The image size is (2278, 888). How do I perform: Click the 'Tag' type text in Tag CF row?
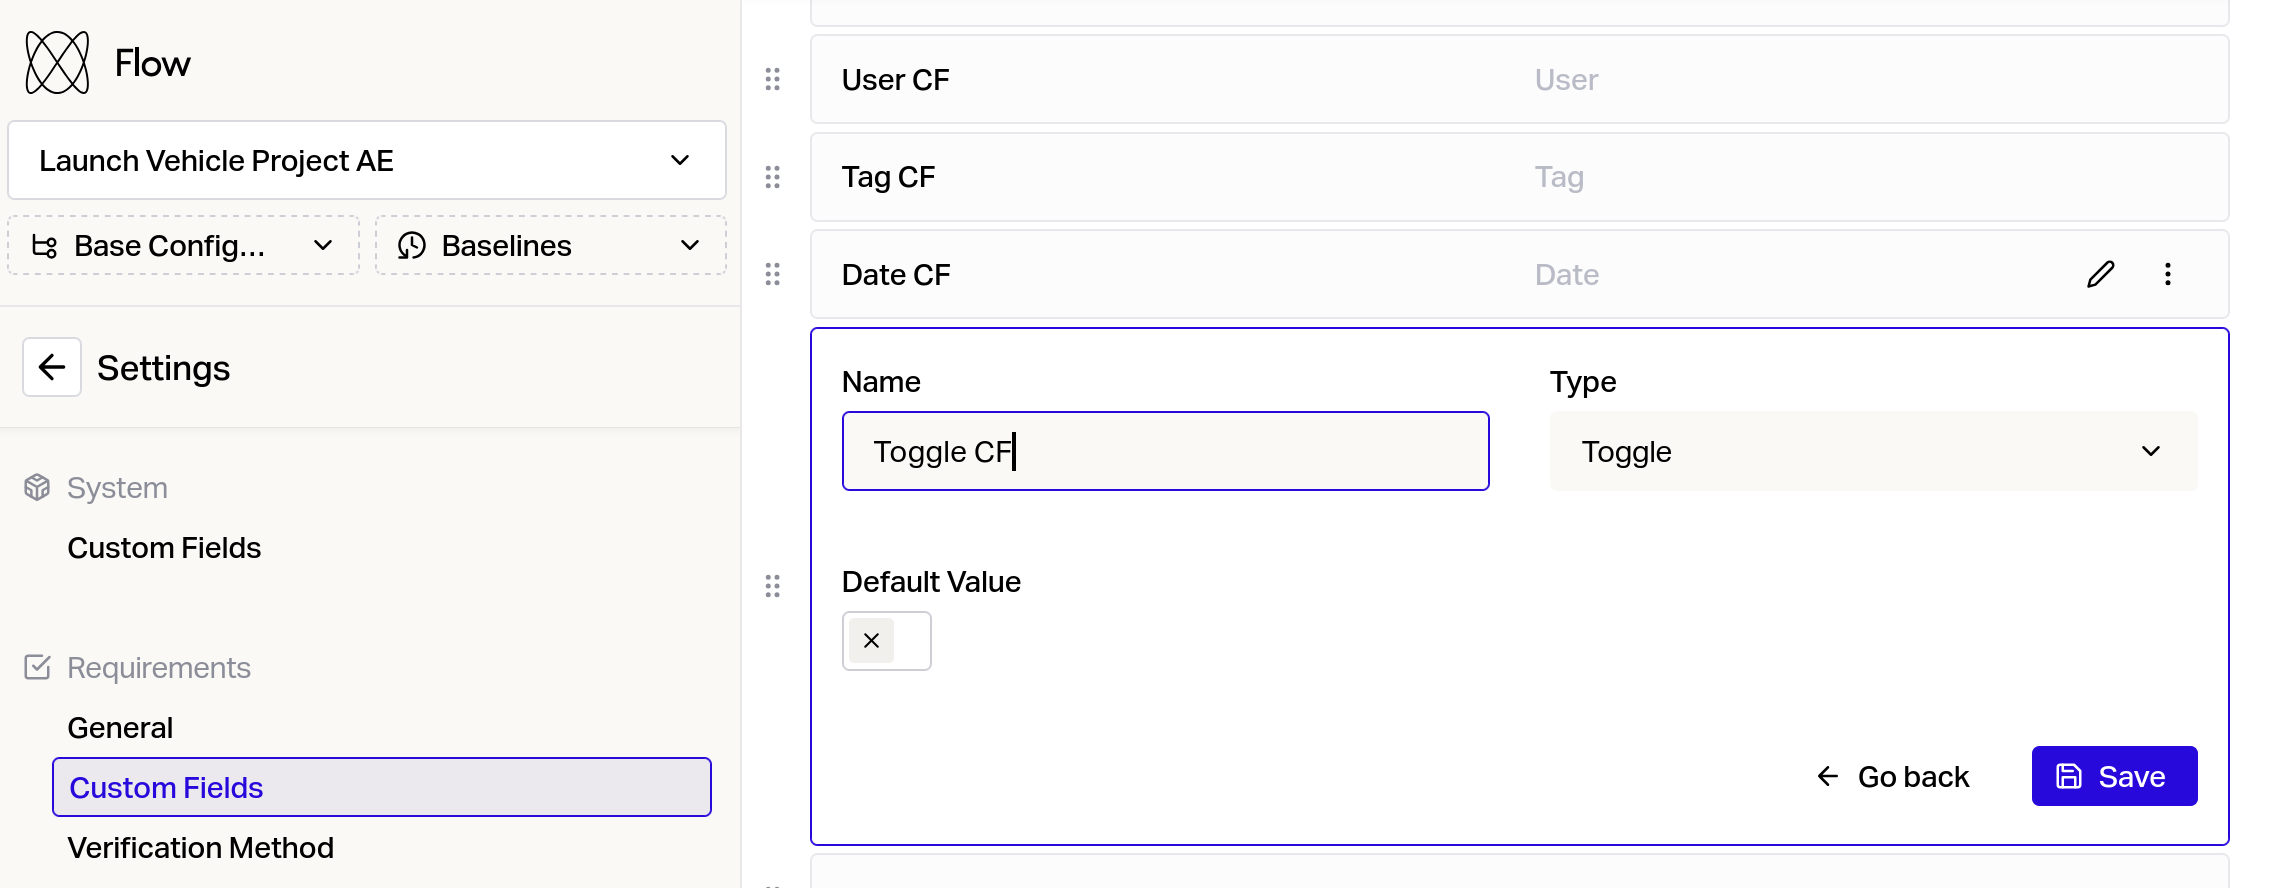tap(1559, 178)
